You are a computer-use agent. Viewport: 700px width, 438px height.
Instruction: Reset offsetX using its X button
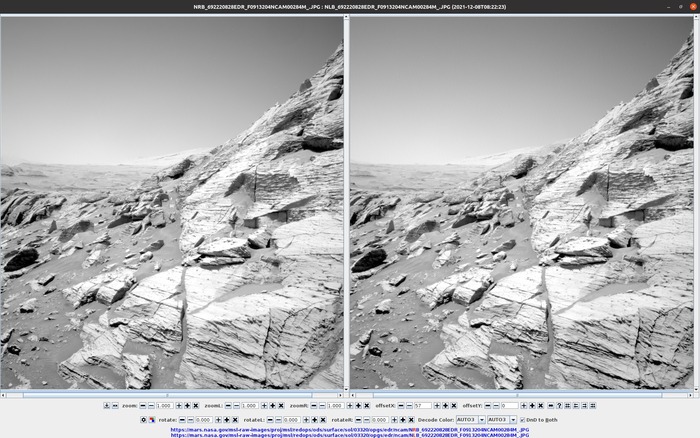454,406
